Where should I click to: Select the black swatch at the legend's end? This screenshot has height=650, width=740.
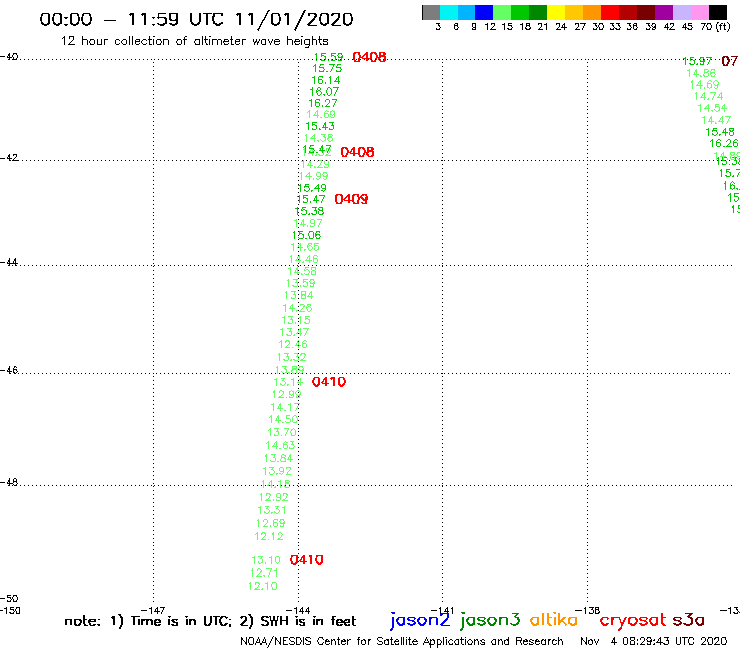click(x=717, y=12)
